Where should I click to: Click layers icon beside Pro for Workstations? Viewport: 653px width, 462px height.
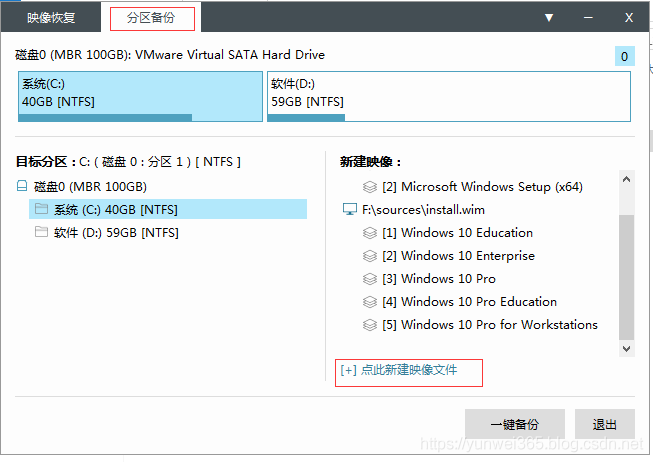[369, 325]
